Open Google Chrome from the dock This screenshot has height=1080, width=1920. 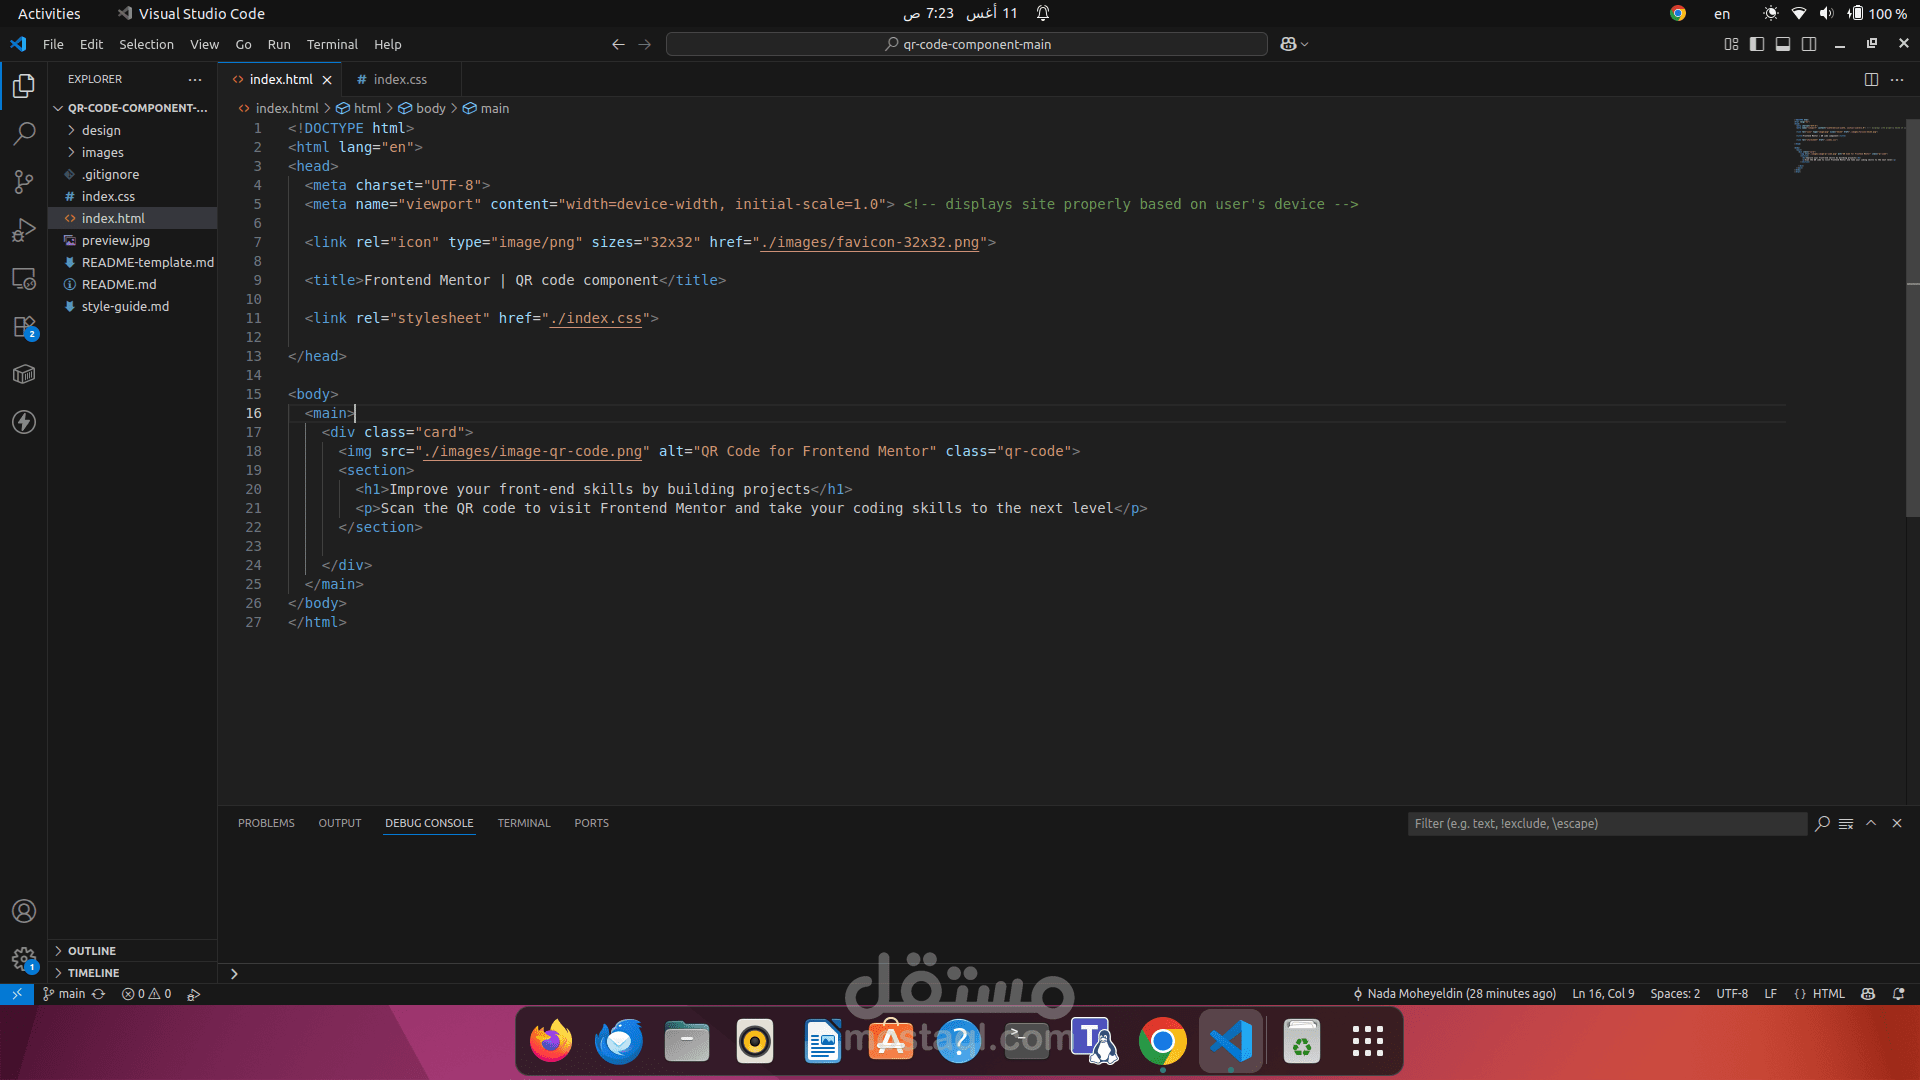point(1163,1041)
